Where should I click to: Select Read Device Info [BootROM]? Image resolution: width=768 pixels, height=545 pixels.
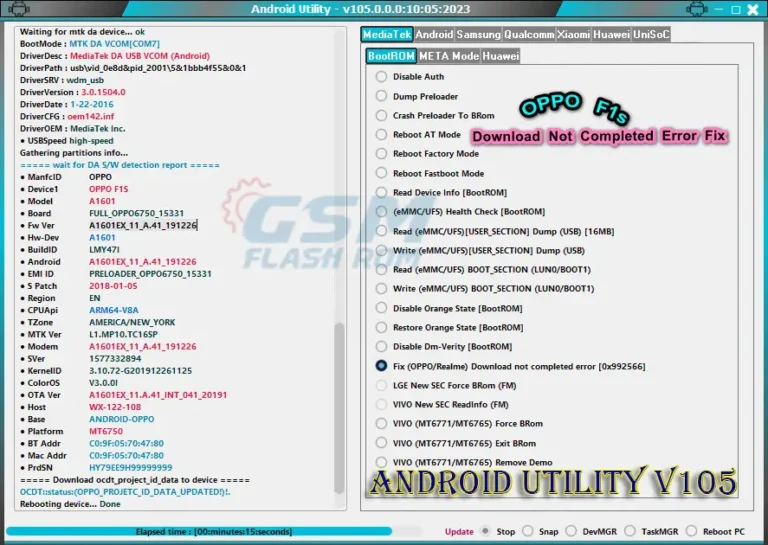tap(381, 192)
